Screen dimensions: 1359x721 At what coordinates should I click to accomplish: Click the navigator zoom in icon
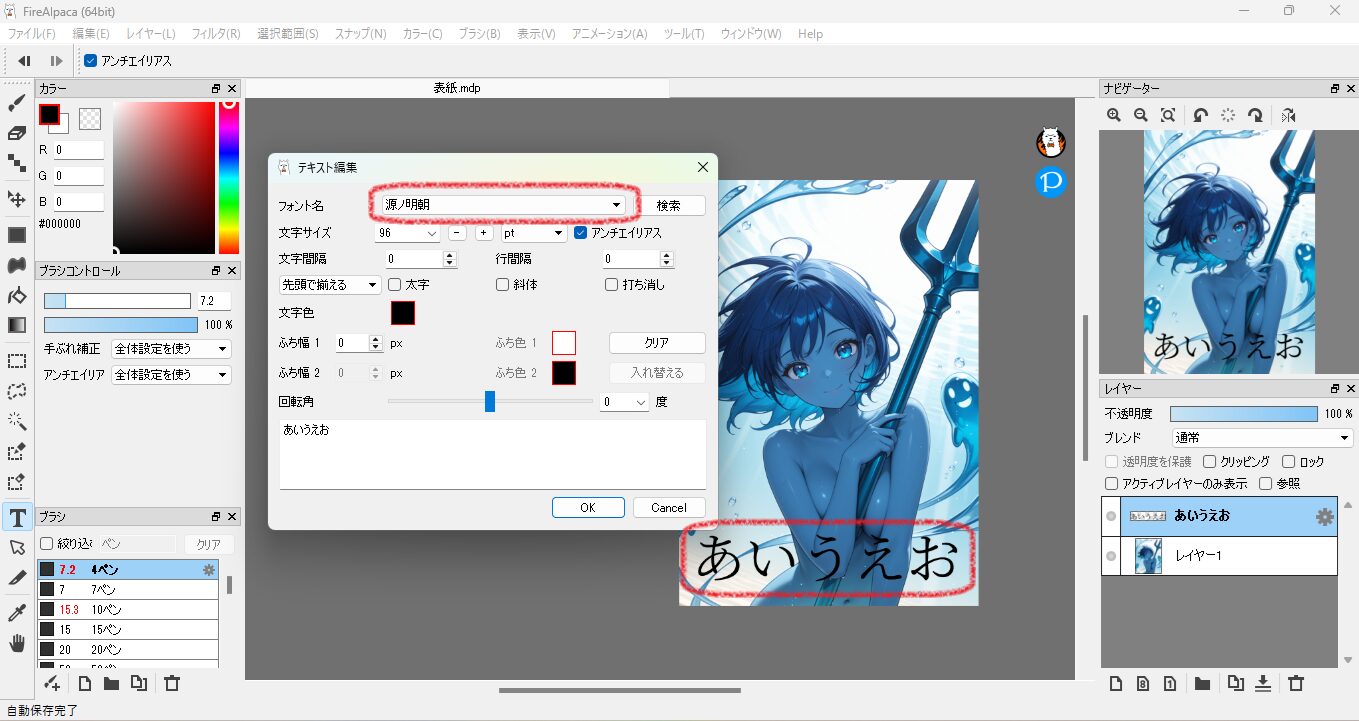tap(1114, 116)
